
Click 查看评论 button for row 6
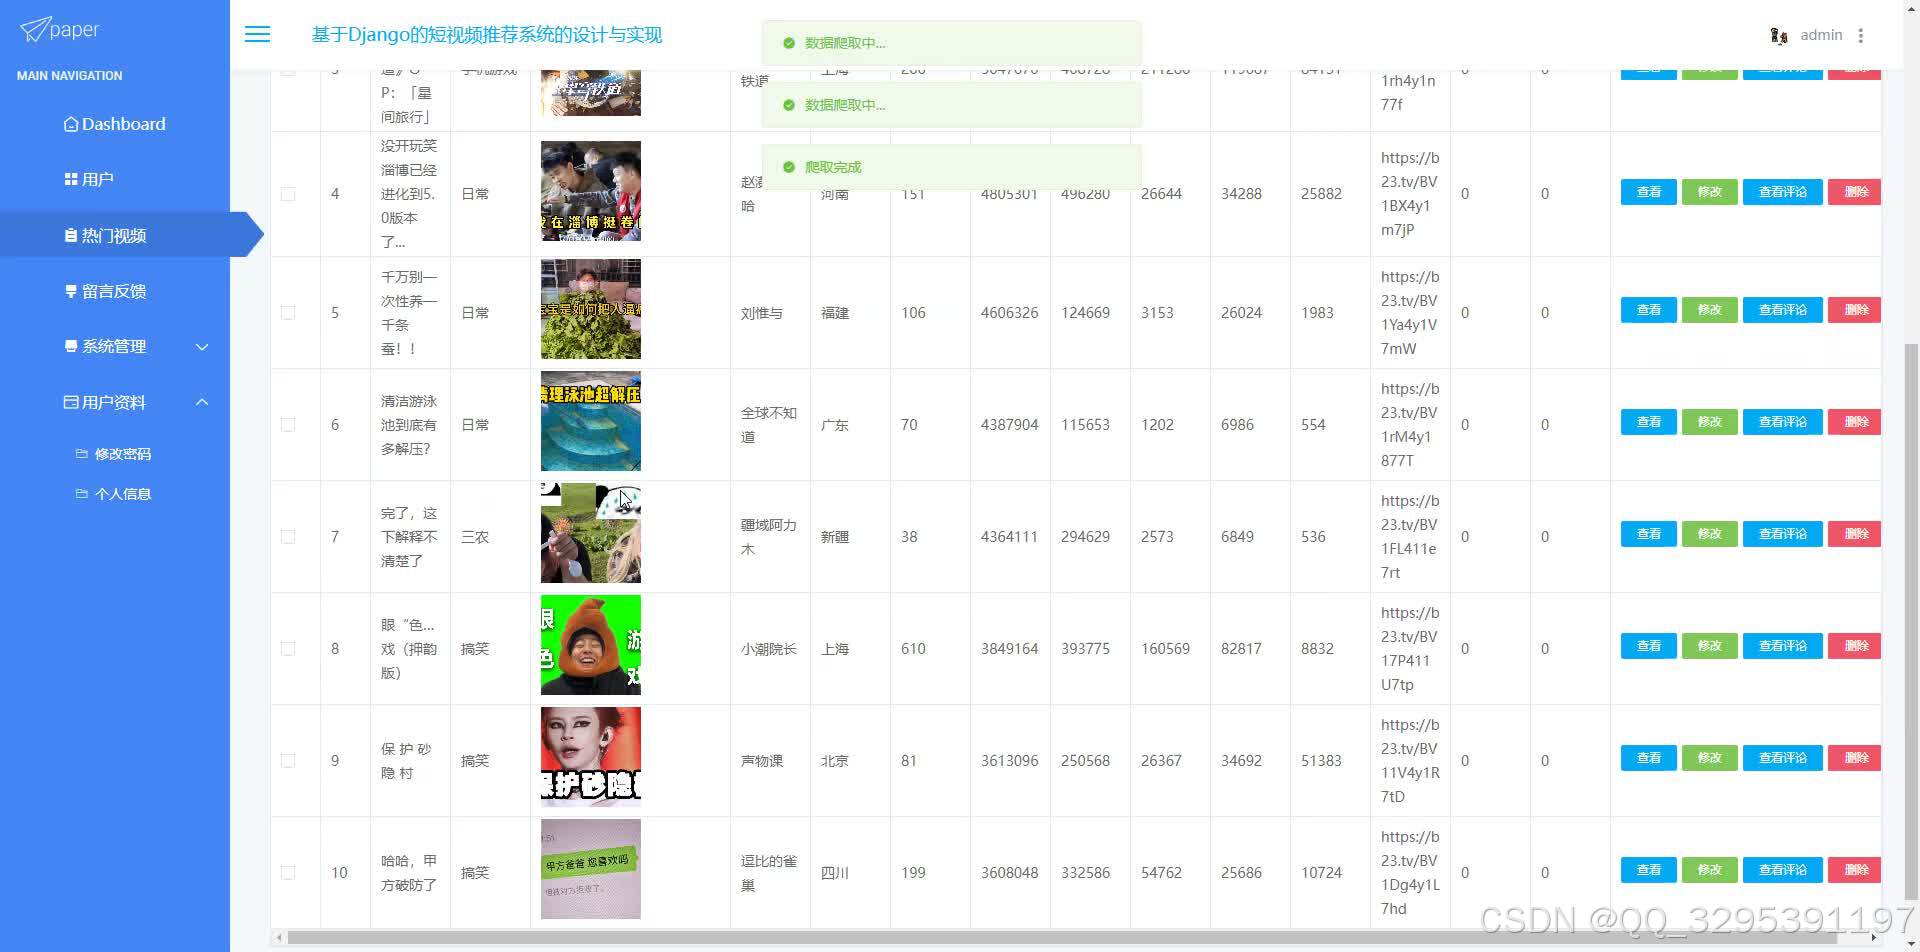[x=1782, y=422]
